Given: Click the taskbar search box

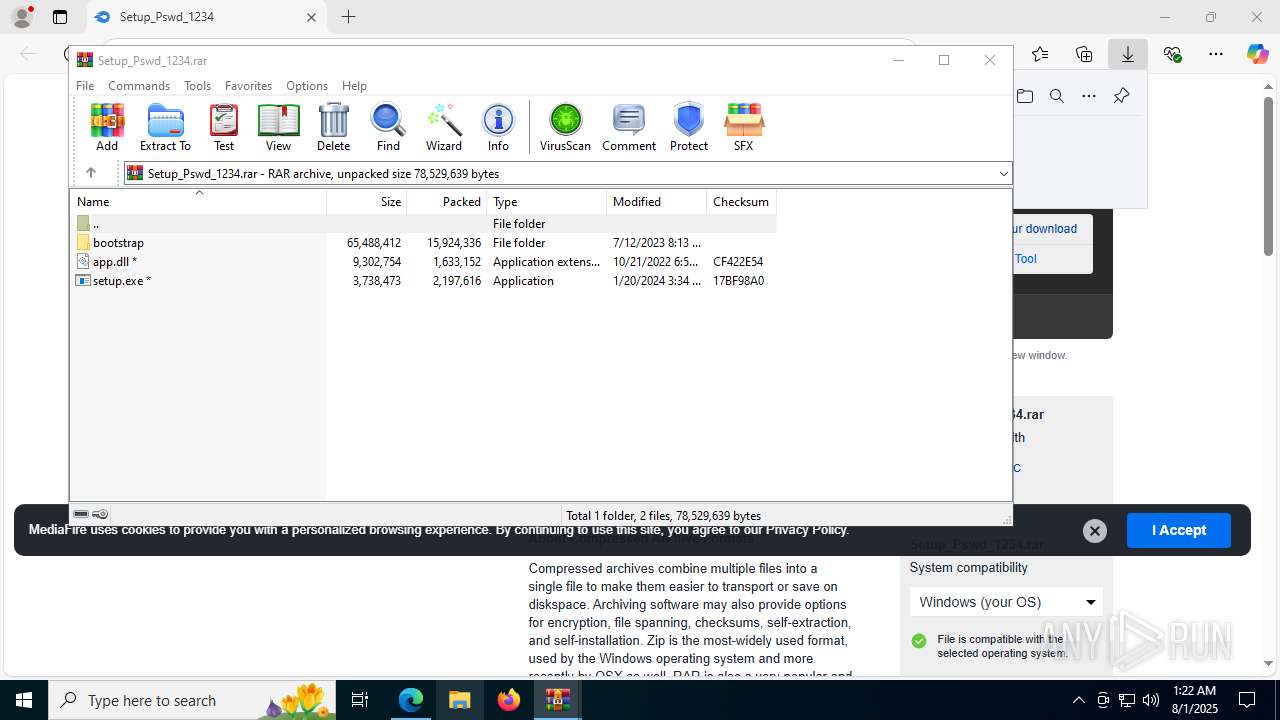Looking at the screenshot, I should click(193, 700).
